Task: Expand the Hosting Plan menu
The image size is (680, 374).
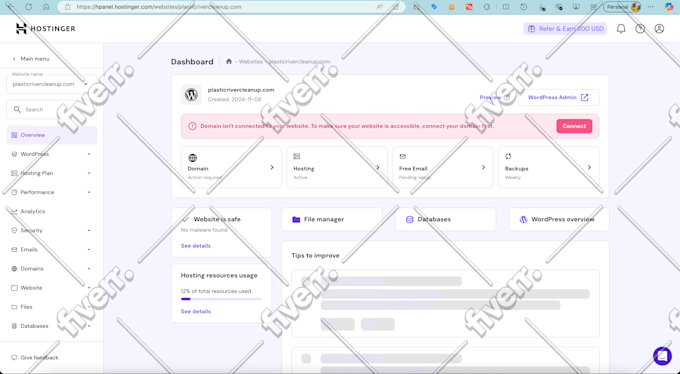Action: (x=89, y=173)
